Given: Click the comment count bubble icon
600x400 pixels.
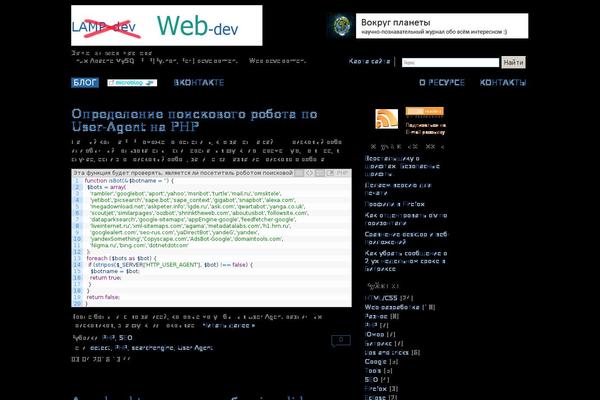Looking at the screenshot, I should pos(341,340).
